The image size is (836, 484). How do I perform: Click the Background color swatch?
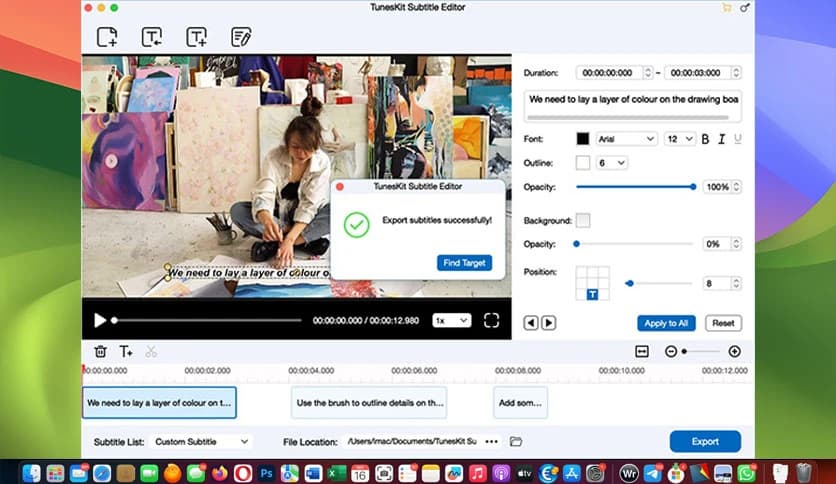583,221
